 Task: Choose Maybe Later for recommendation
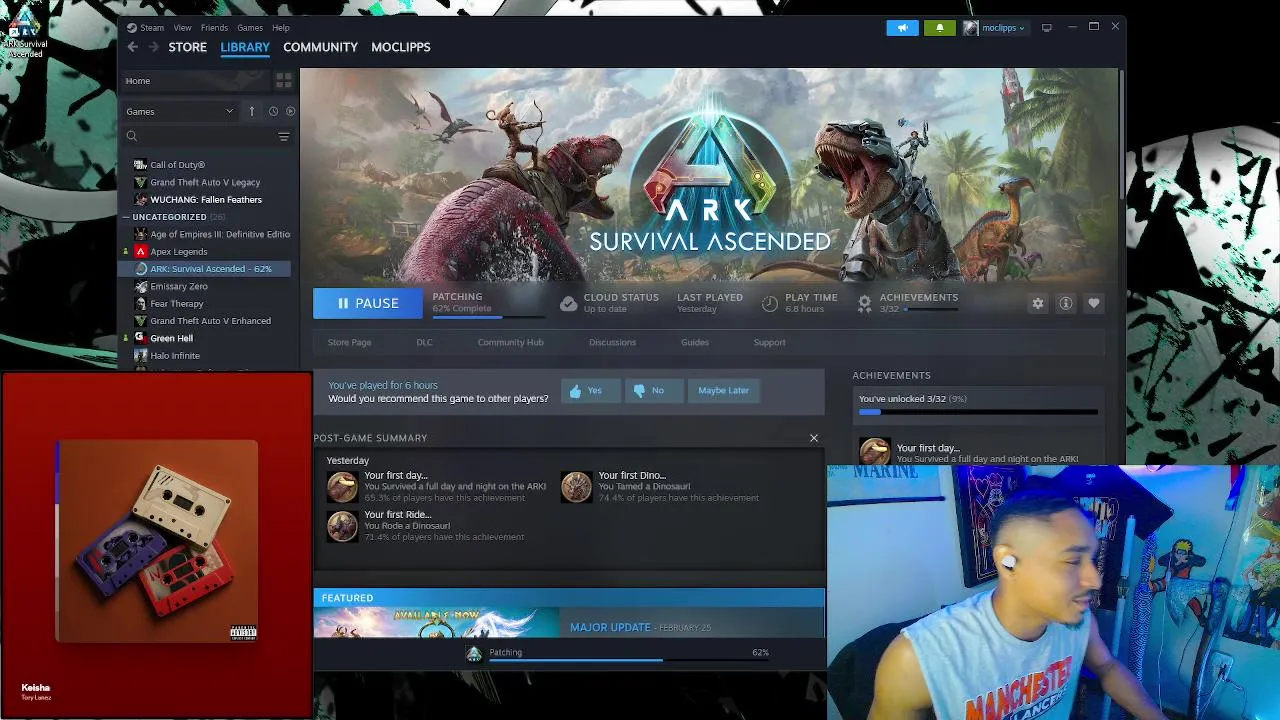(723, 391)
